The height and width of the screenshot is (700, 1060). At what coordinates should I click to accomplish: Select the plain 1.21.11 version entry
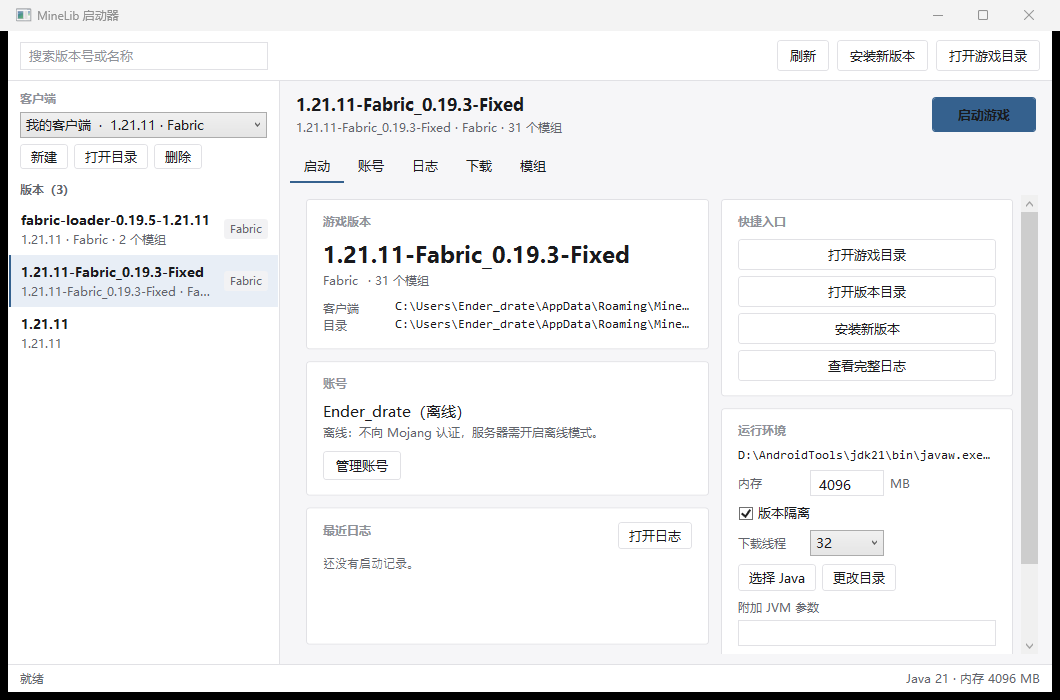(x=143, y=333)
